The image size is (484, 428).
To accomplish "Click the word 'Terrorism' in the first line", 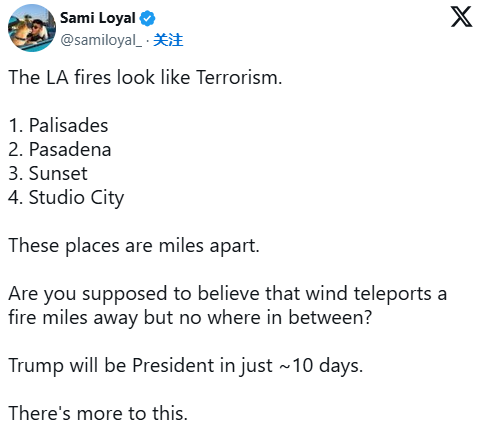I will pyautogui.click(x=236, y=77).
